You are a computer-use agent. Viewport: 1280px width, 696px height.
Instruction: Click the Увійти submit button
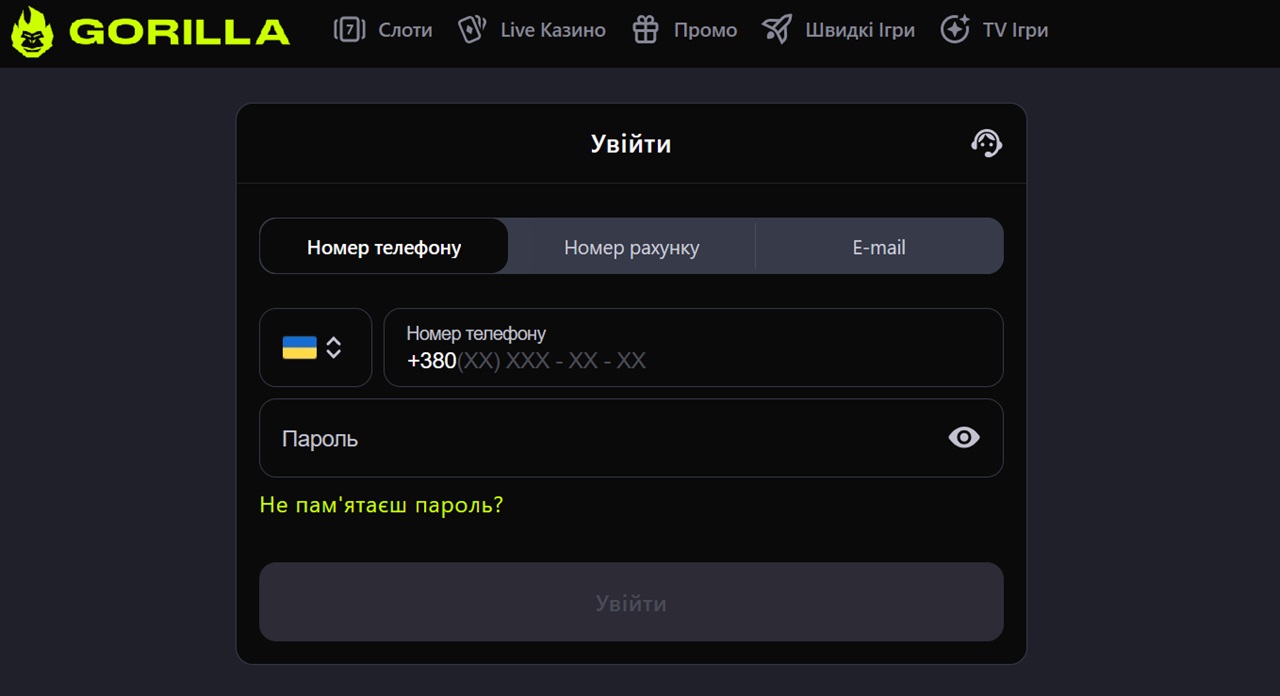pos(631,602)
